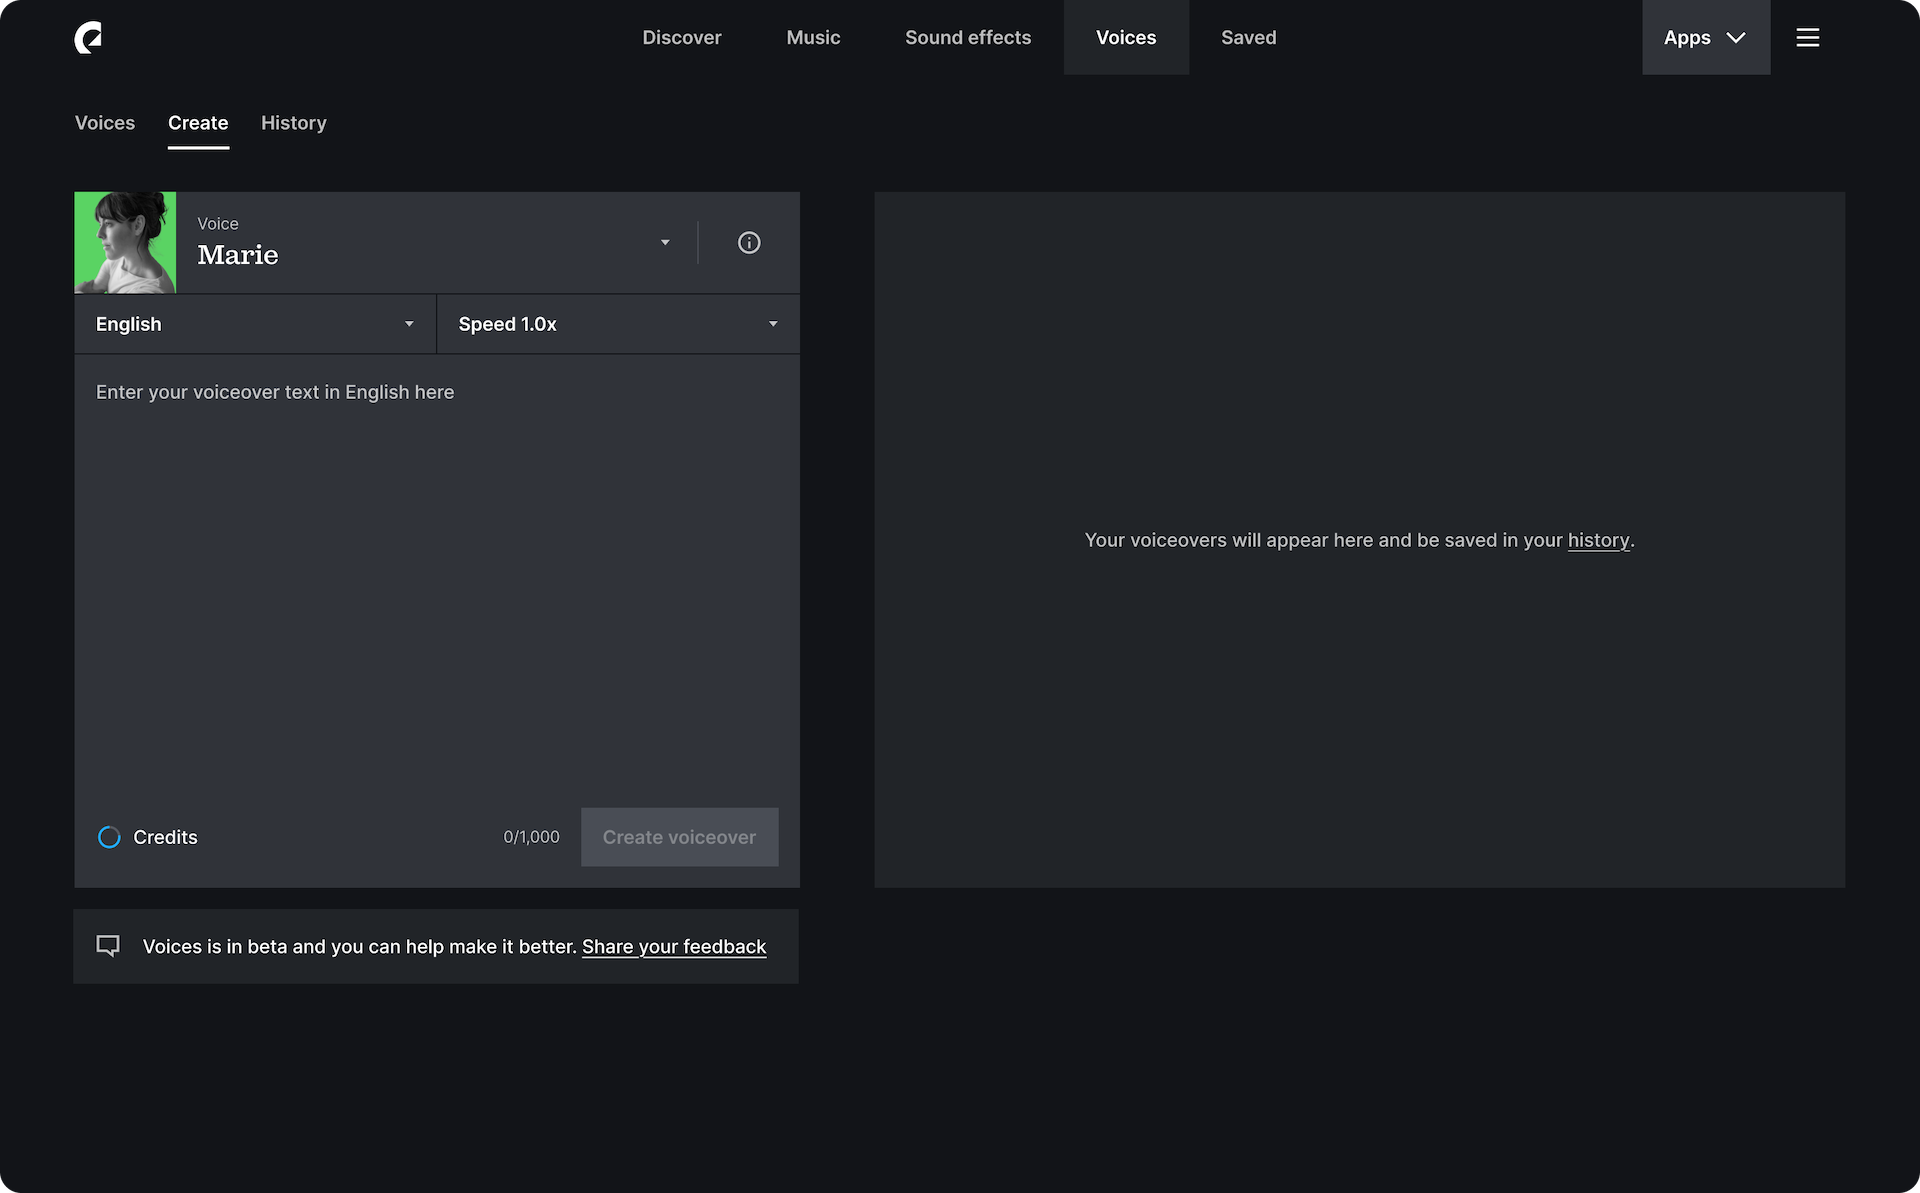This screenshot has width=1920, height=1193.
Task: Click the Epidemic Sound logo
Action: (x=88, y=38)
